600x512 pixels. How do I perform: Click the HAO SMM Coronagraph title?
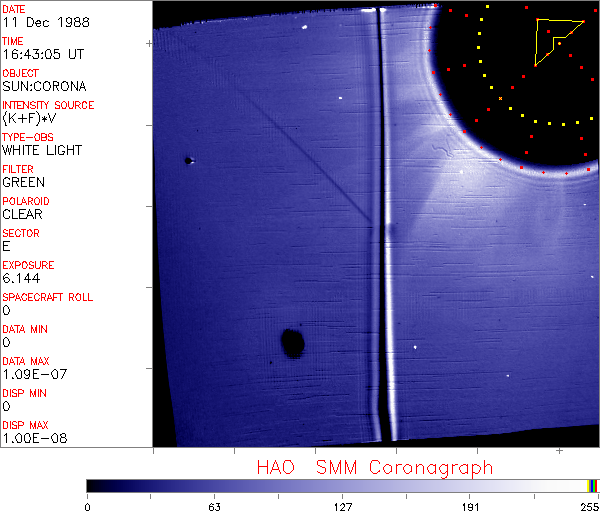coord(375,468)
